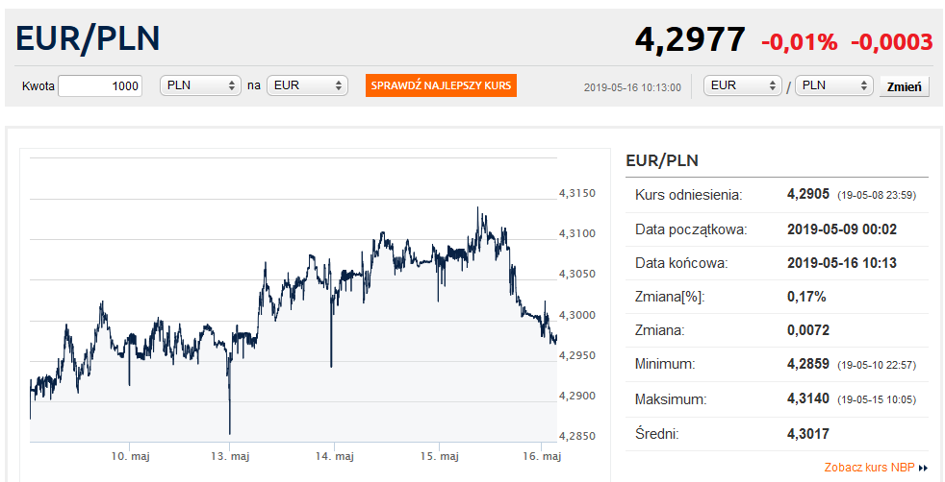Click the red -0,01% change indicator
The image size is (945, 482).
pos(799,42)
